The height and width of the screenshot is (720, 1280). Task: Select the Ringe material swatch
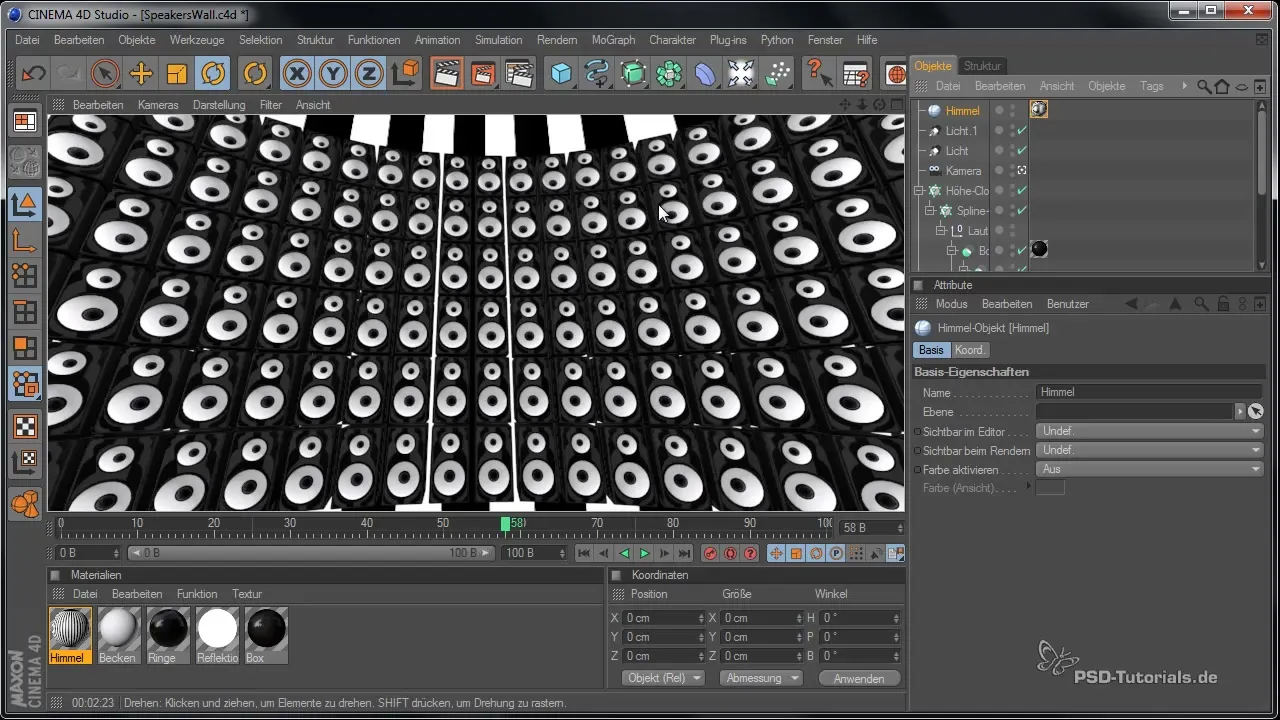coord(168,636)
